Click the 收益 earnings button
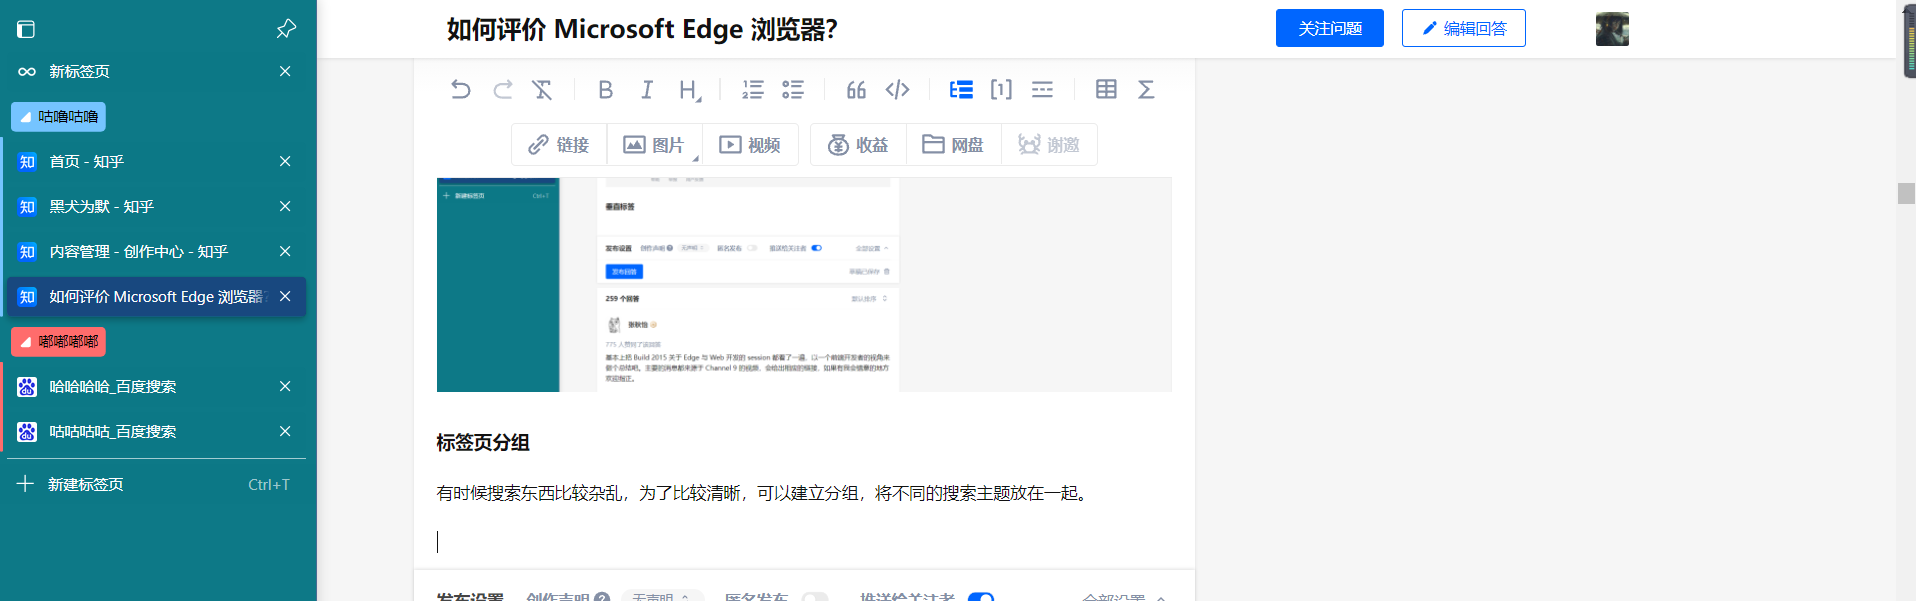 858,145
